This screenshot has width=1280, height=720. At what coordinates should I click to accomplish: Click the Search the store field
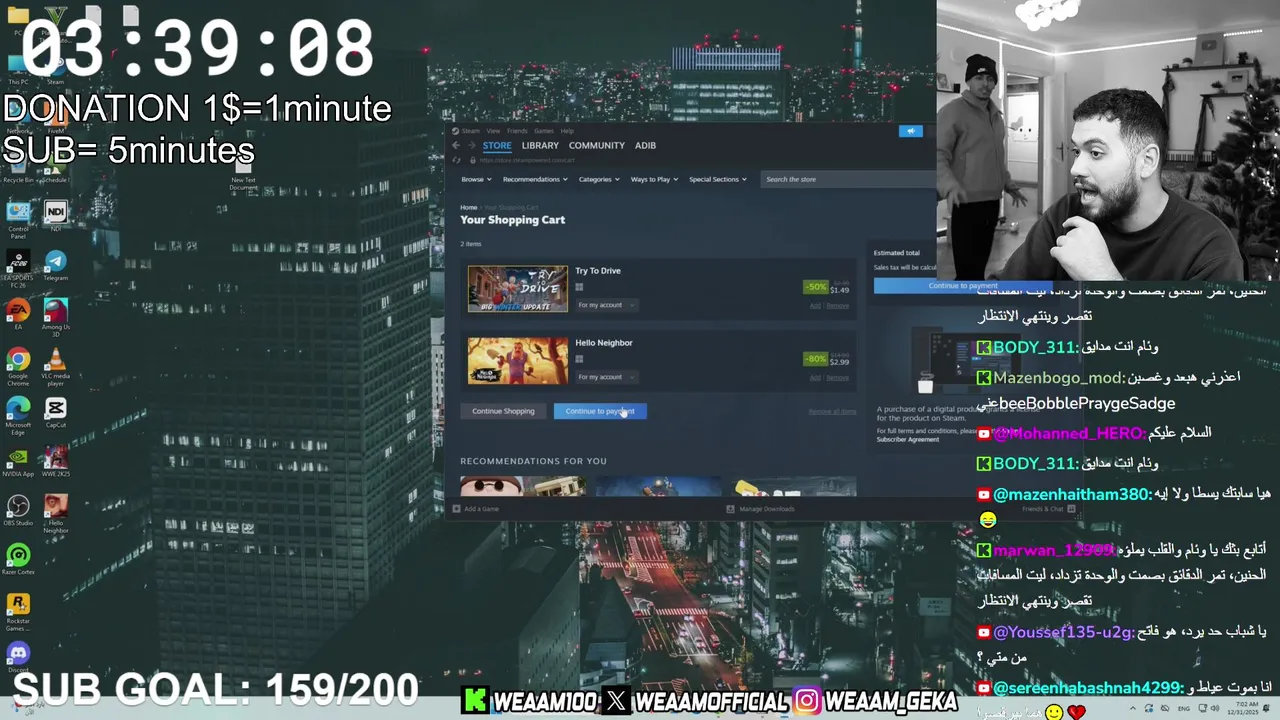tap(848, 179)
